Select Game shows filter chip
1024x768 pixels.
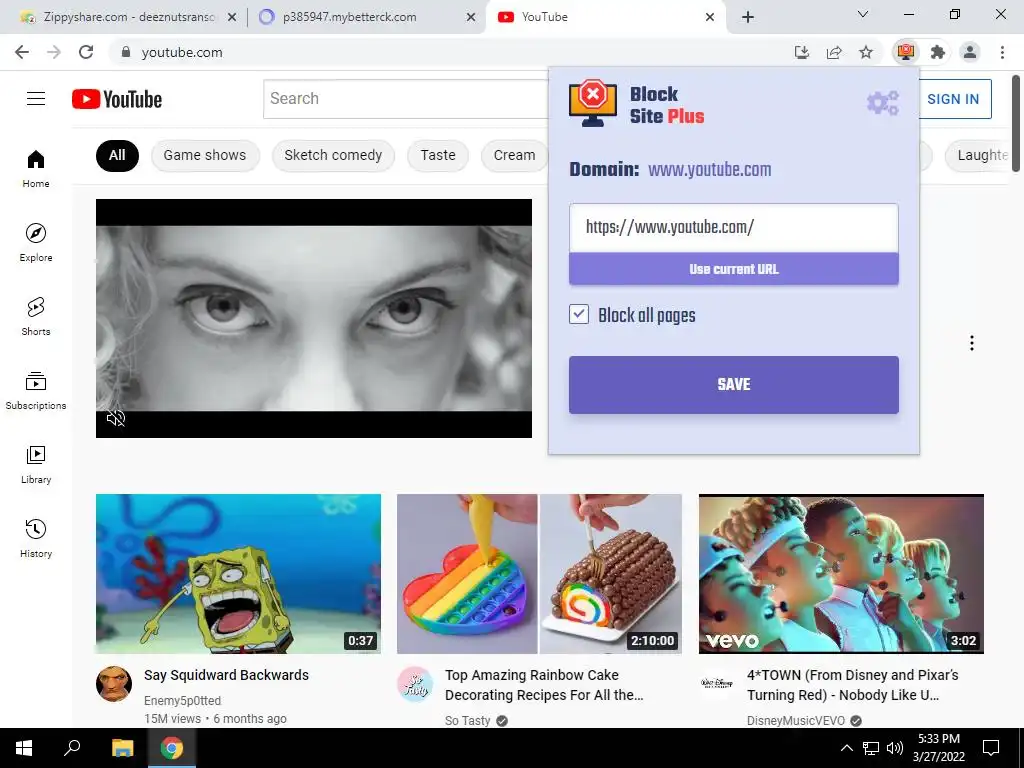pyautogui.click(x=205, y=155)
